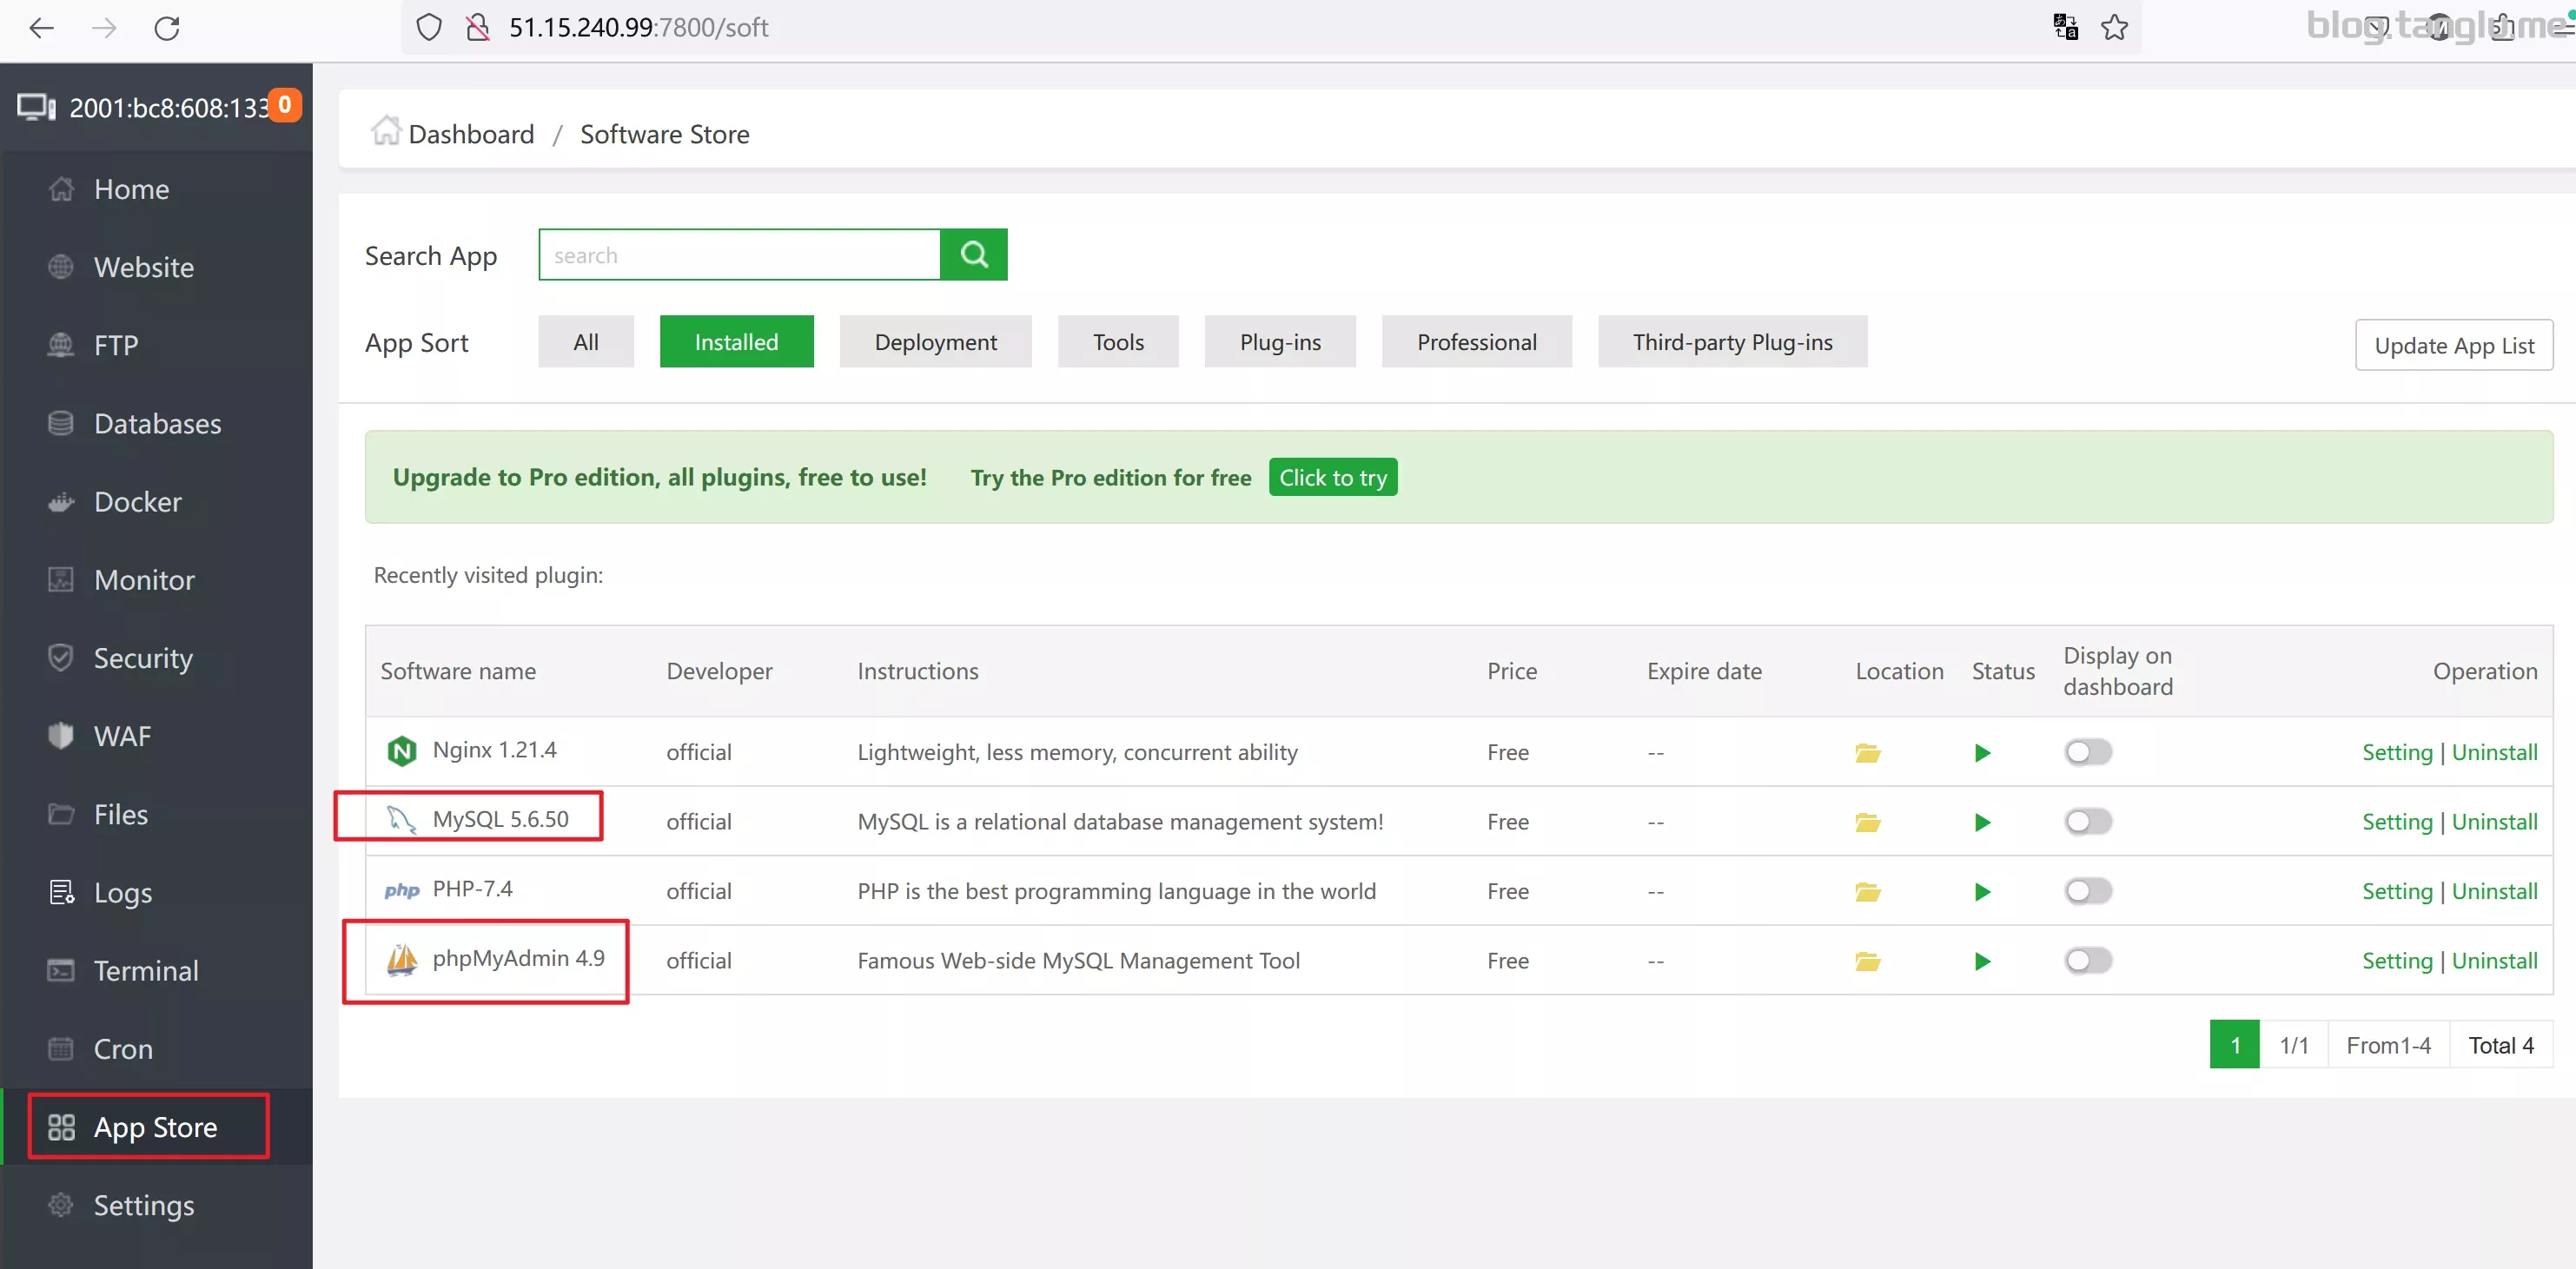This screenshot has width=2576, height=1269.
Task: Open FTP in the sidebar
Action: [156, 345]
